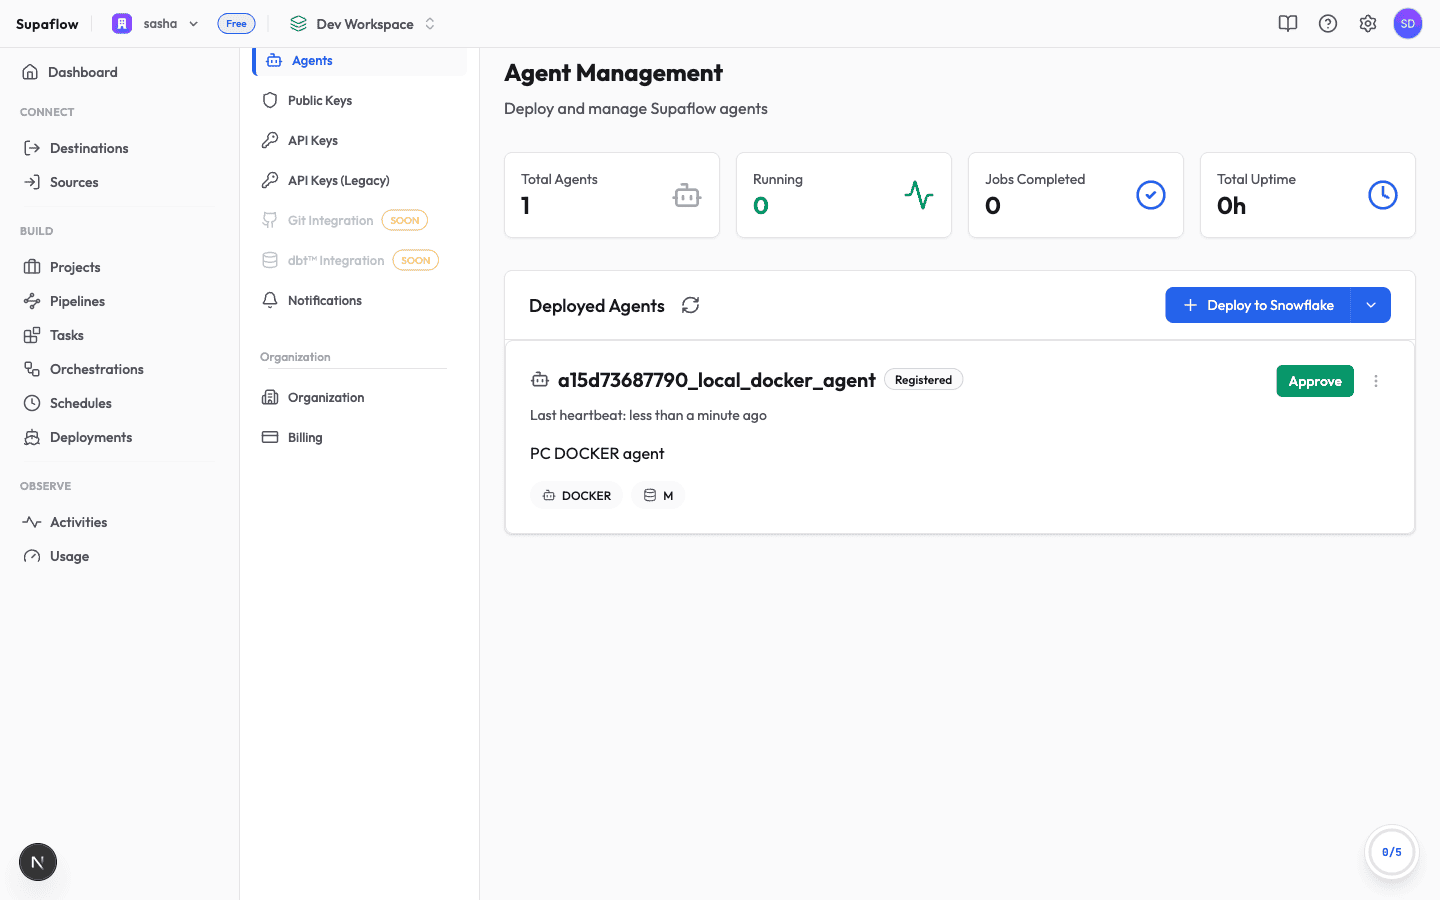Click the green Dev Workspace layers icon

(298, 24)
